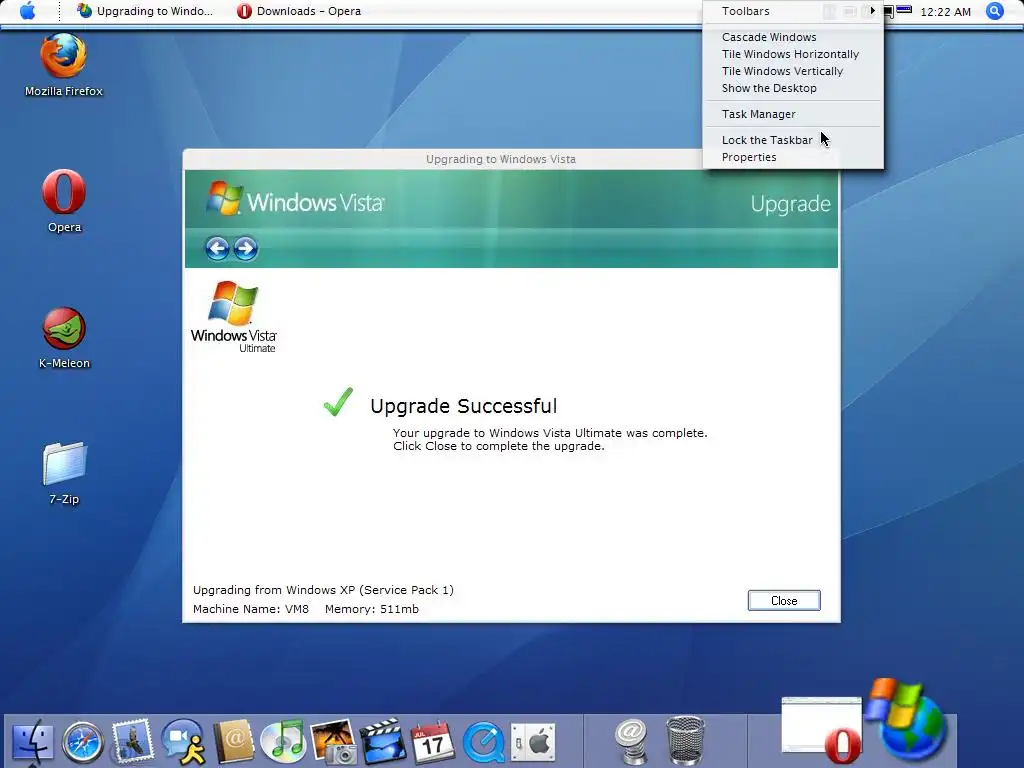
Task: Click the Windows Vista Ultimate logo
Action: 234,317
